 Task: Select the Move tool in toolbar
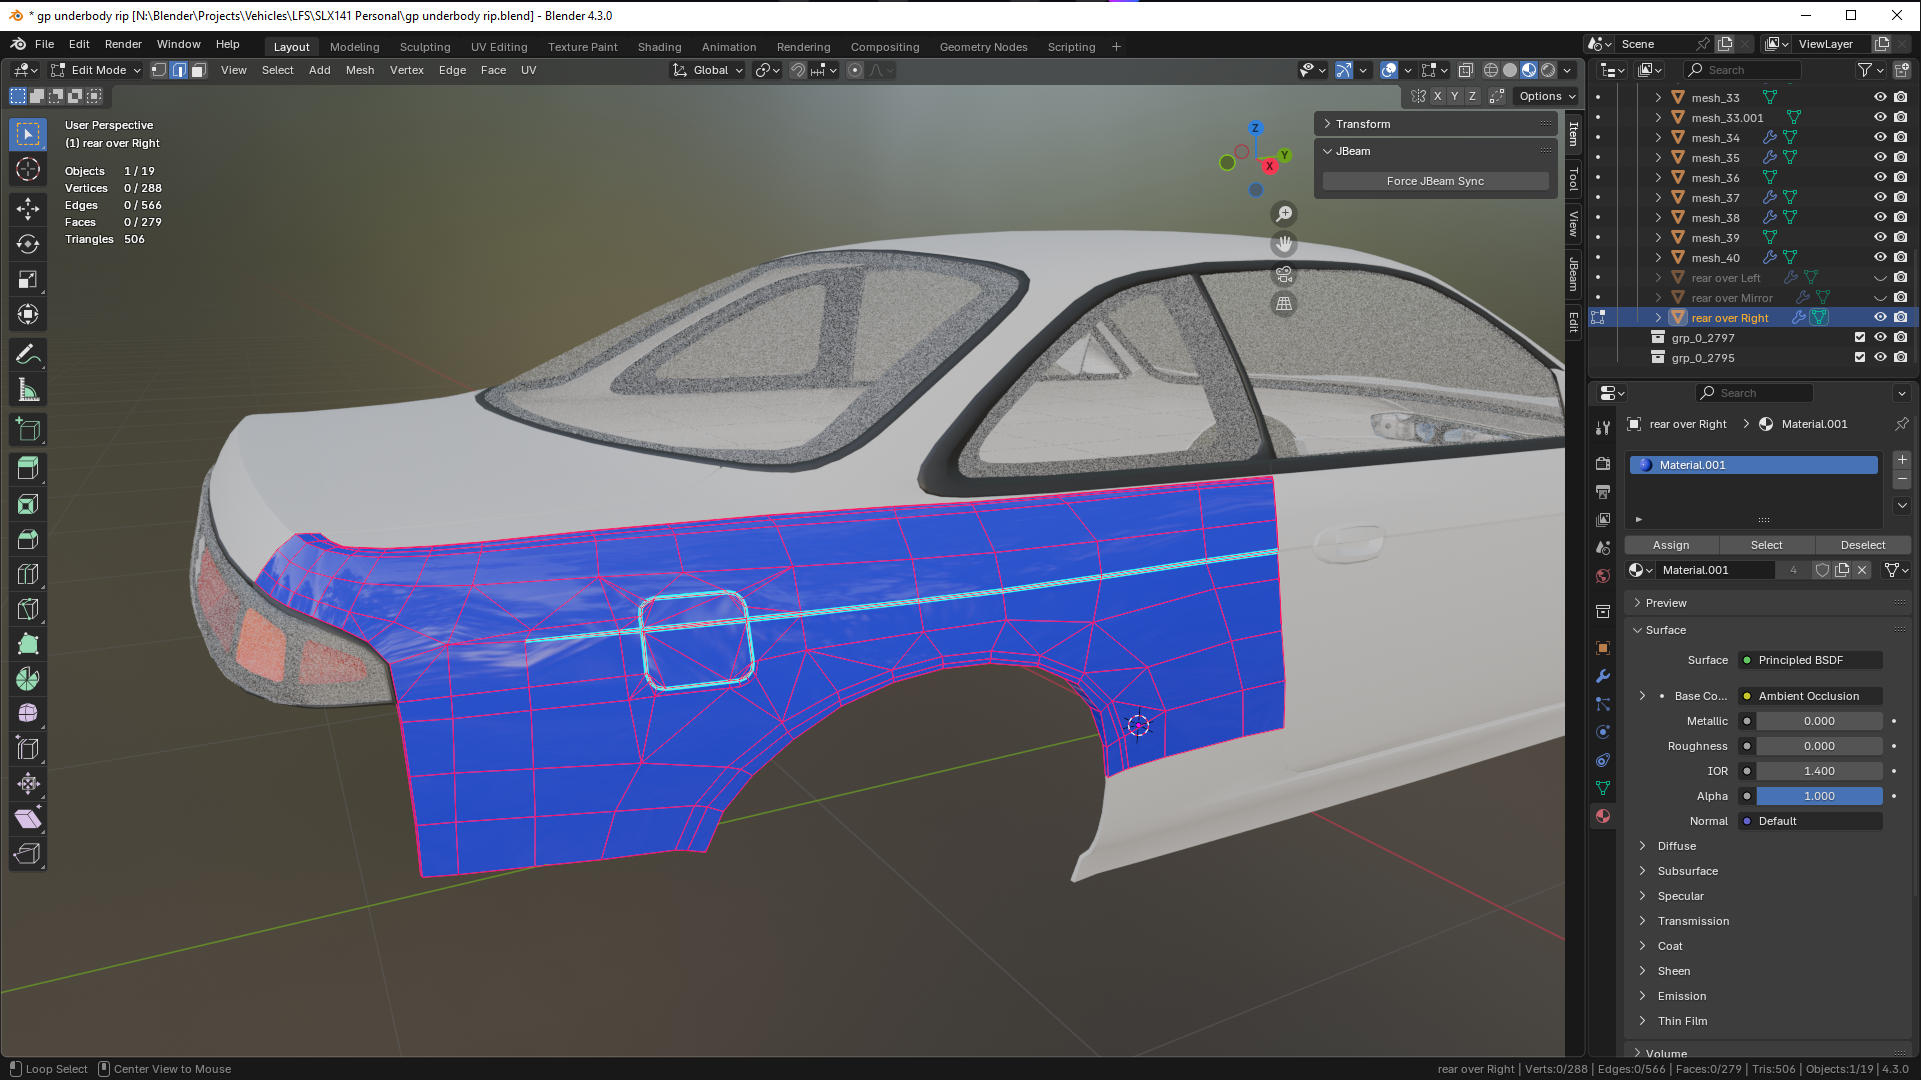pos(28,208)
